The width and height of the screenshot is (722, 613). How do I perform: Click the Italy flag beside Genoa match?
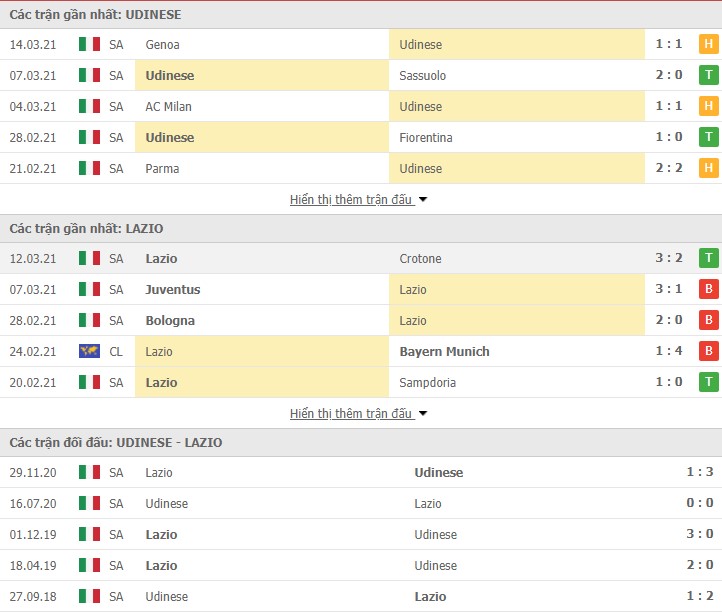pyautogui.click(x=89, y=44)
